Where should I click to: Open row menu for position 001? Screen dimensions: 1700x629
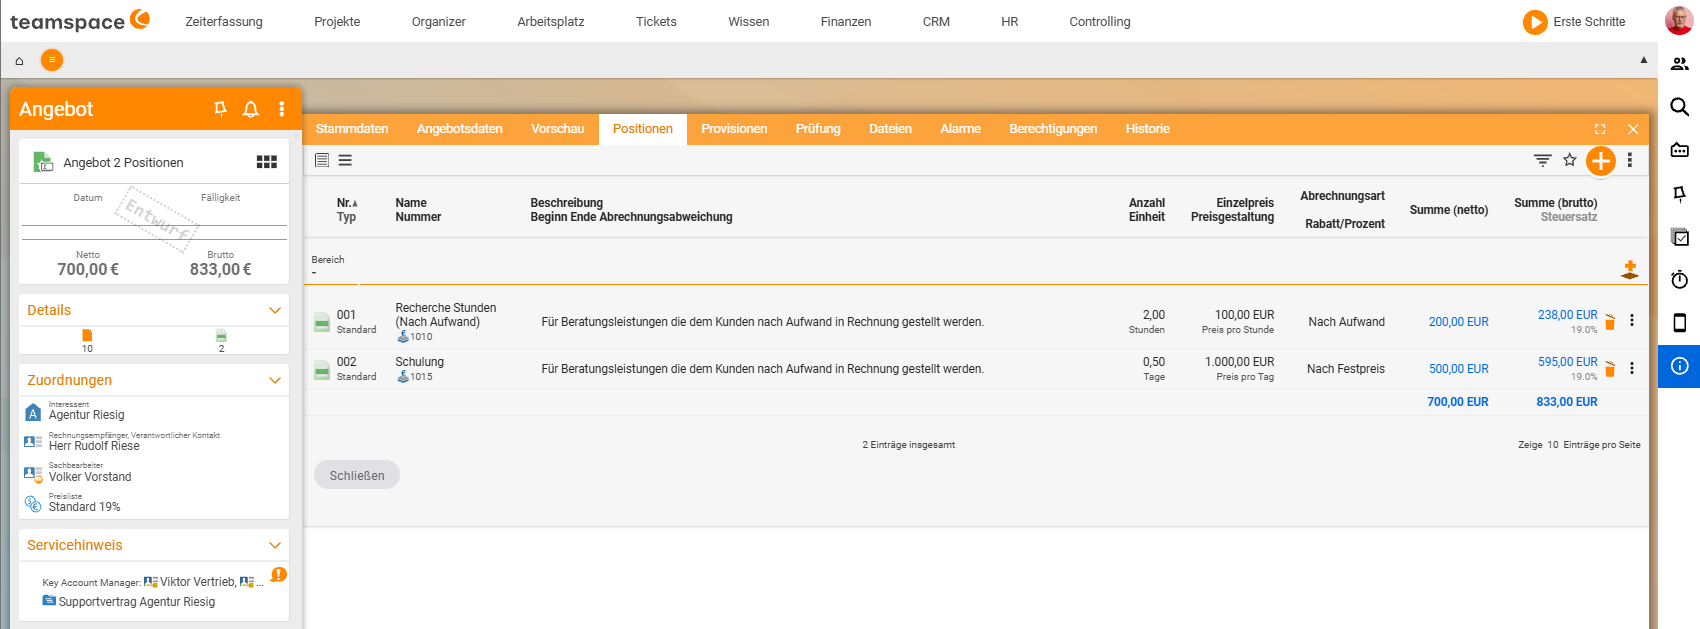(1632, 321)
